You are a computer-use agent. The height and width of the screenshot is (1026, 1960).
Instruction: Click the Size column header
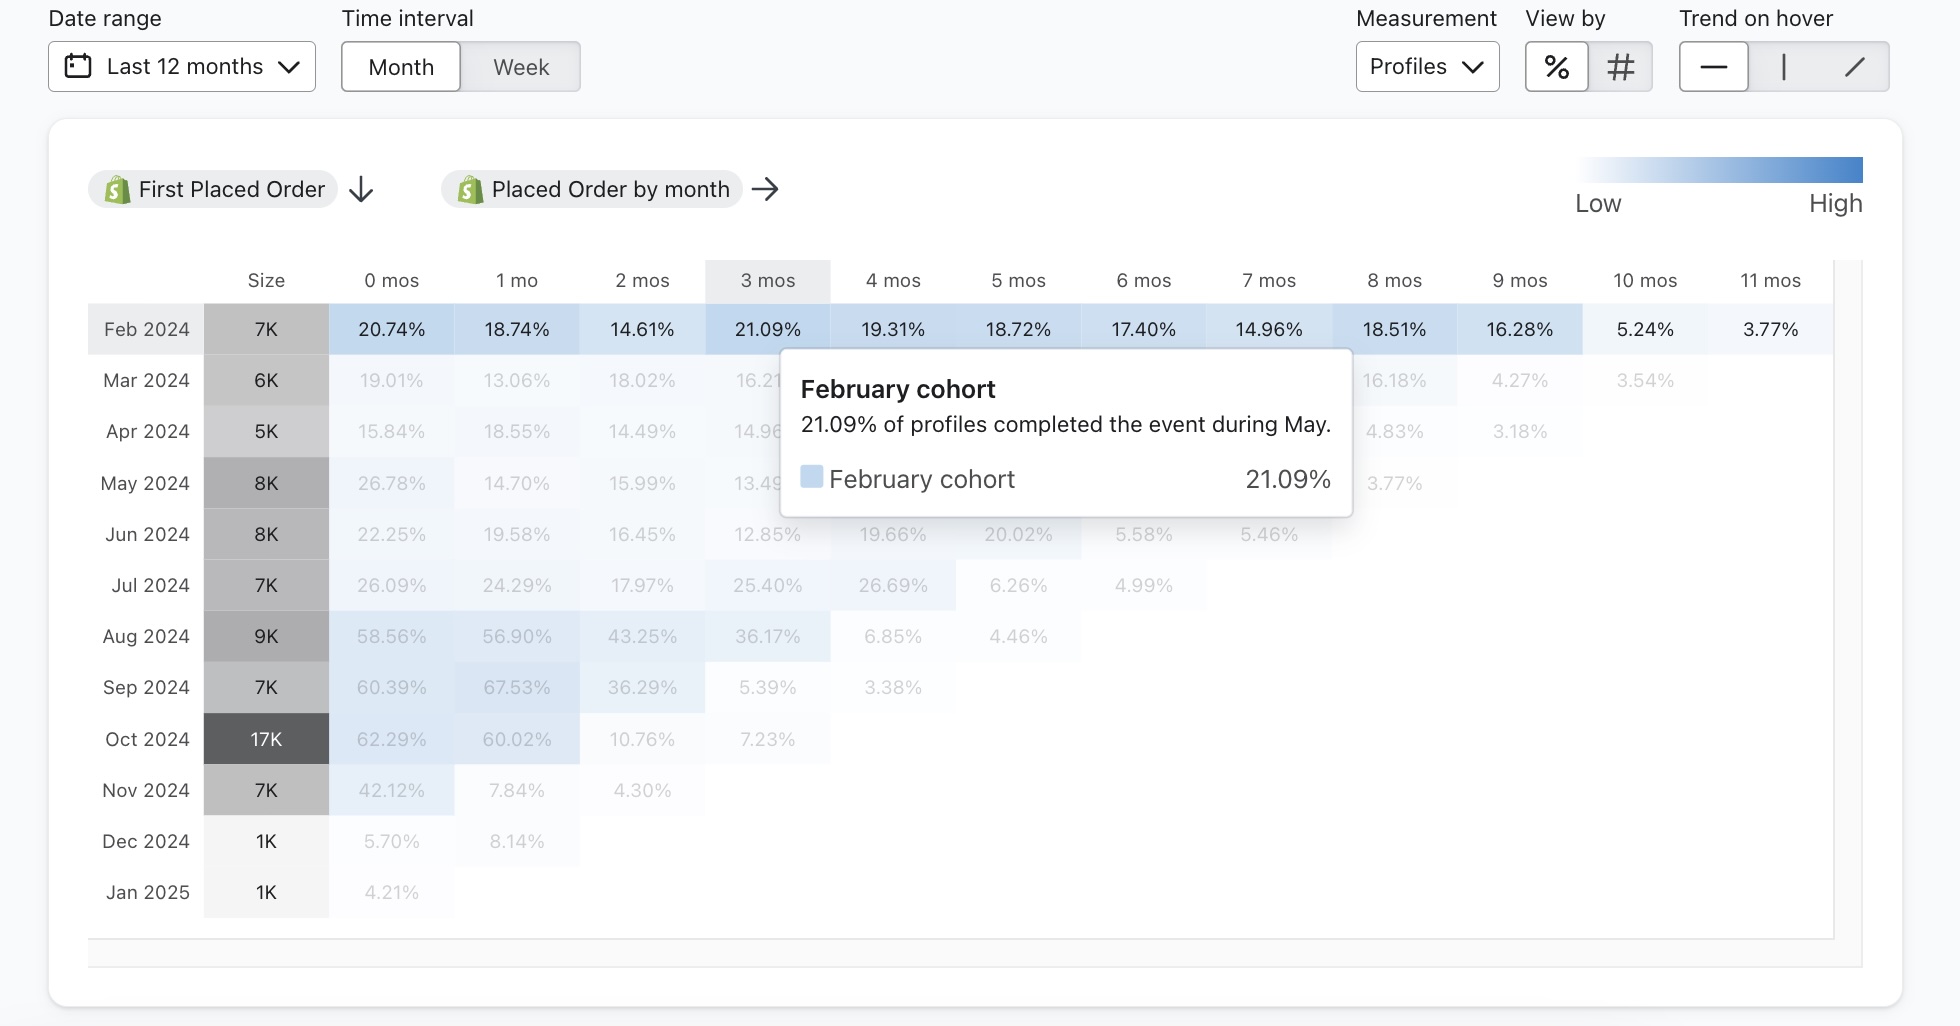tap(266, 281)
